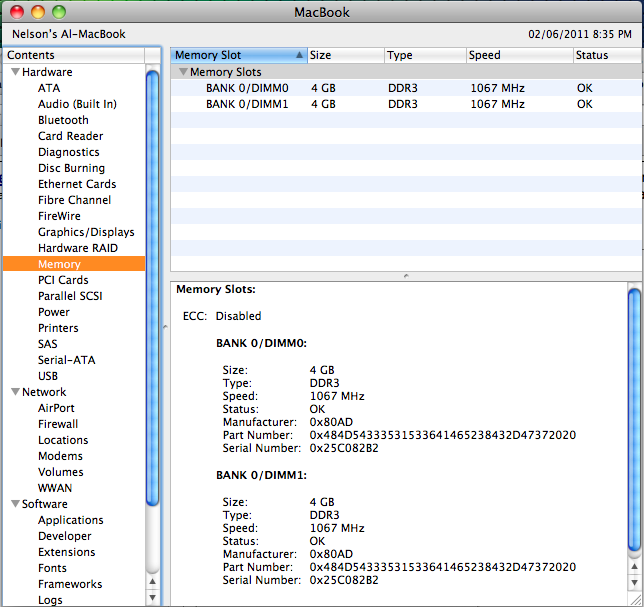Click the Contents column header
The image size is (644, 607).
pos(74,55)
